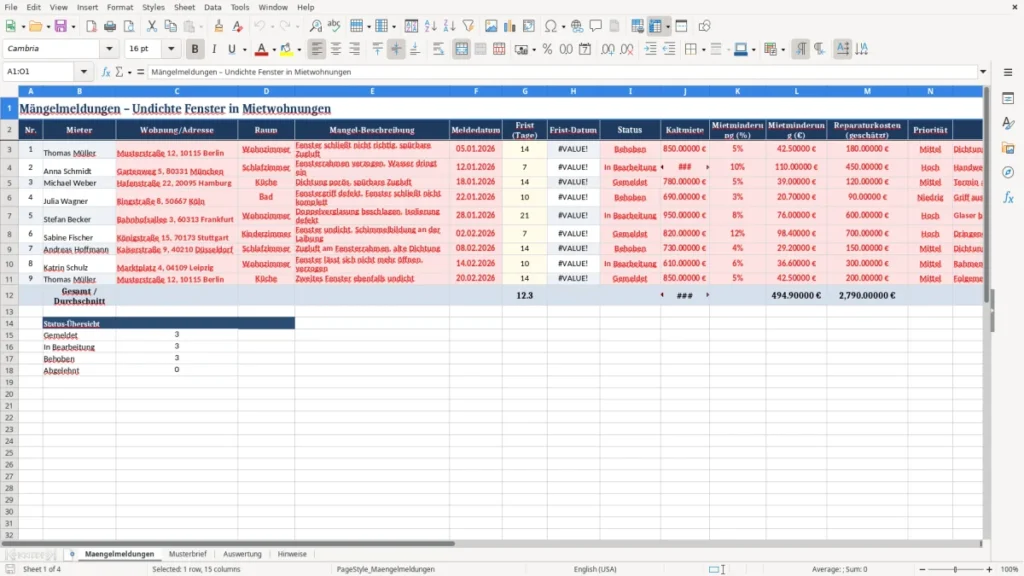Click the Save document icon

[x=61, y=26]
